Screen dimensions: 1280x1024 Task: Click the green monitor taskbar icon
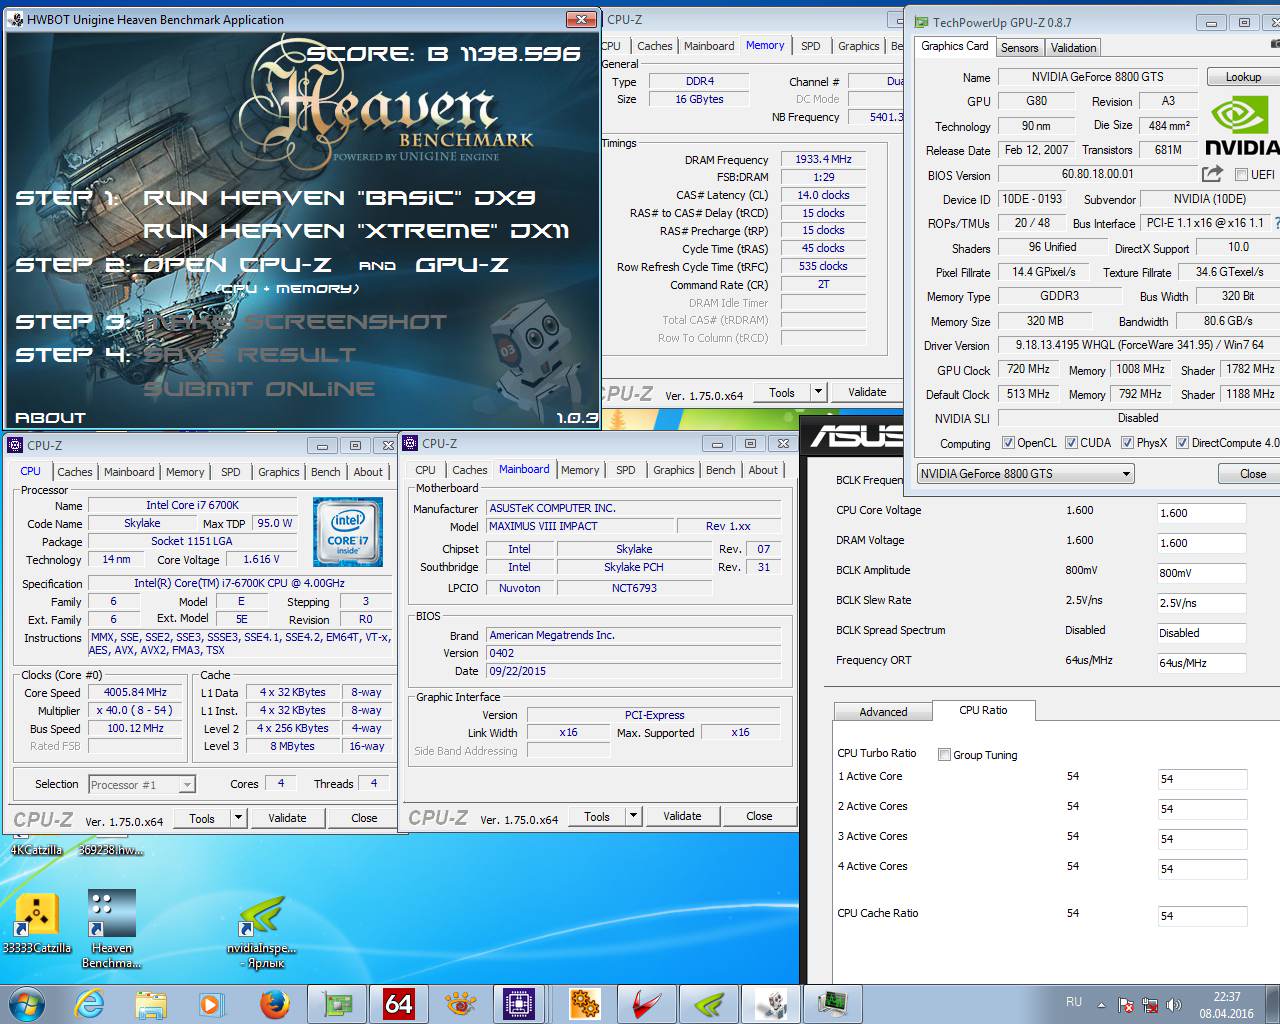pyautogui.click(x=832, y=1003)
